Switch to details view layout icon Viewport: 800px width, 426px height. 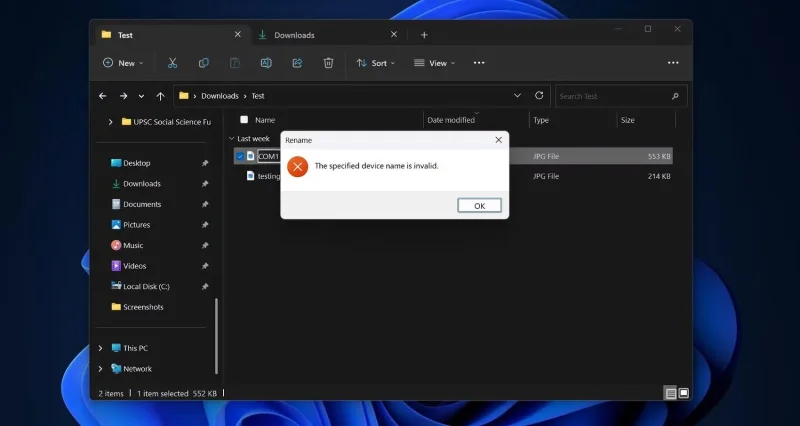coord(670,393)
